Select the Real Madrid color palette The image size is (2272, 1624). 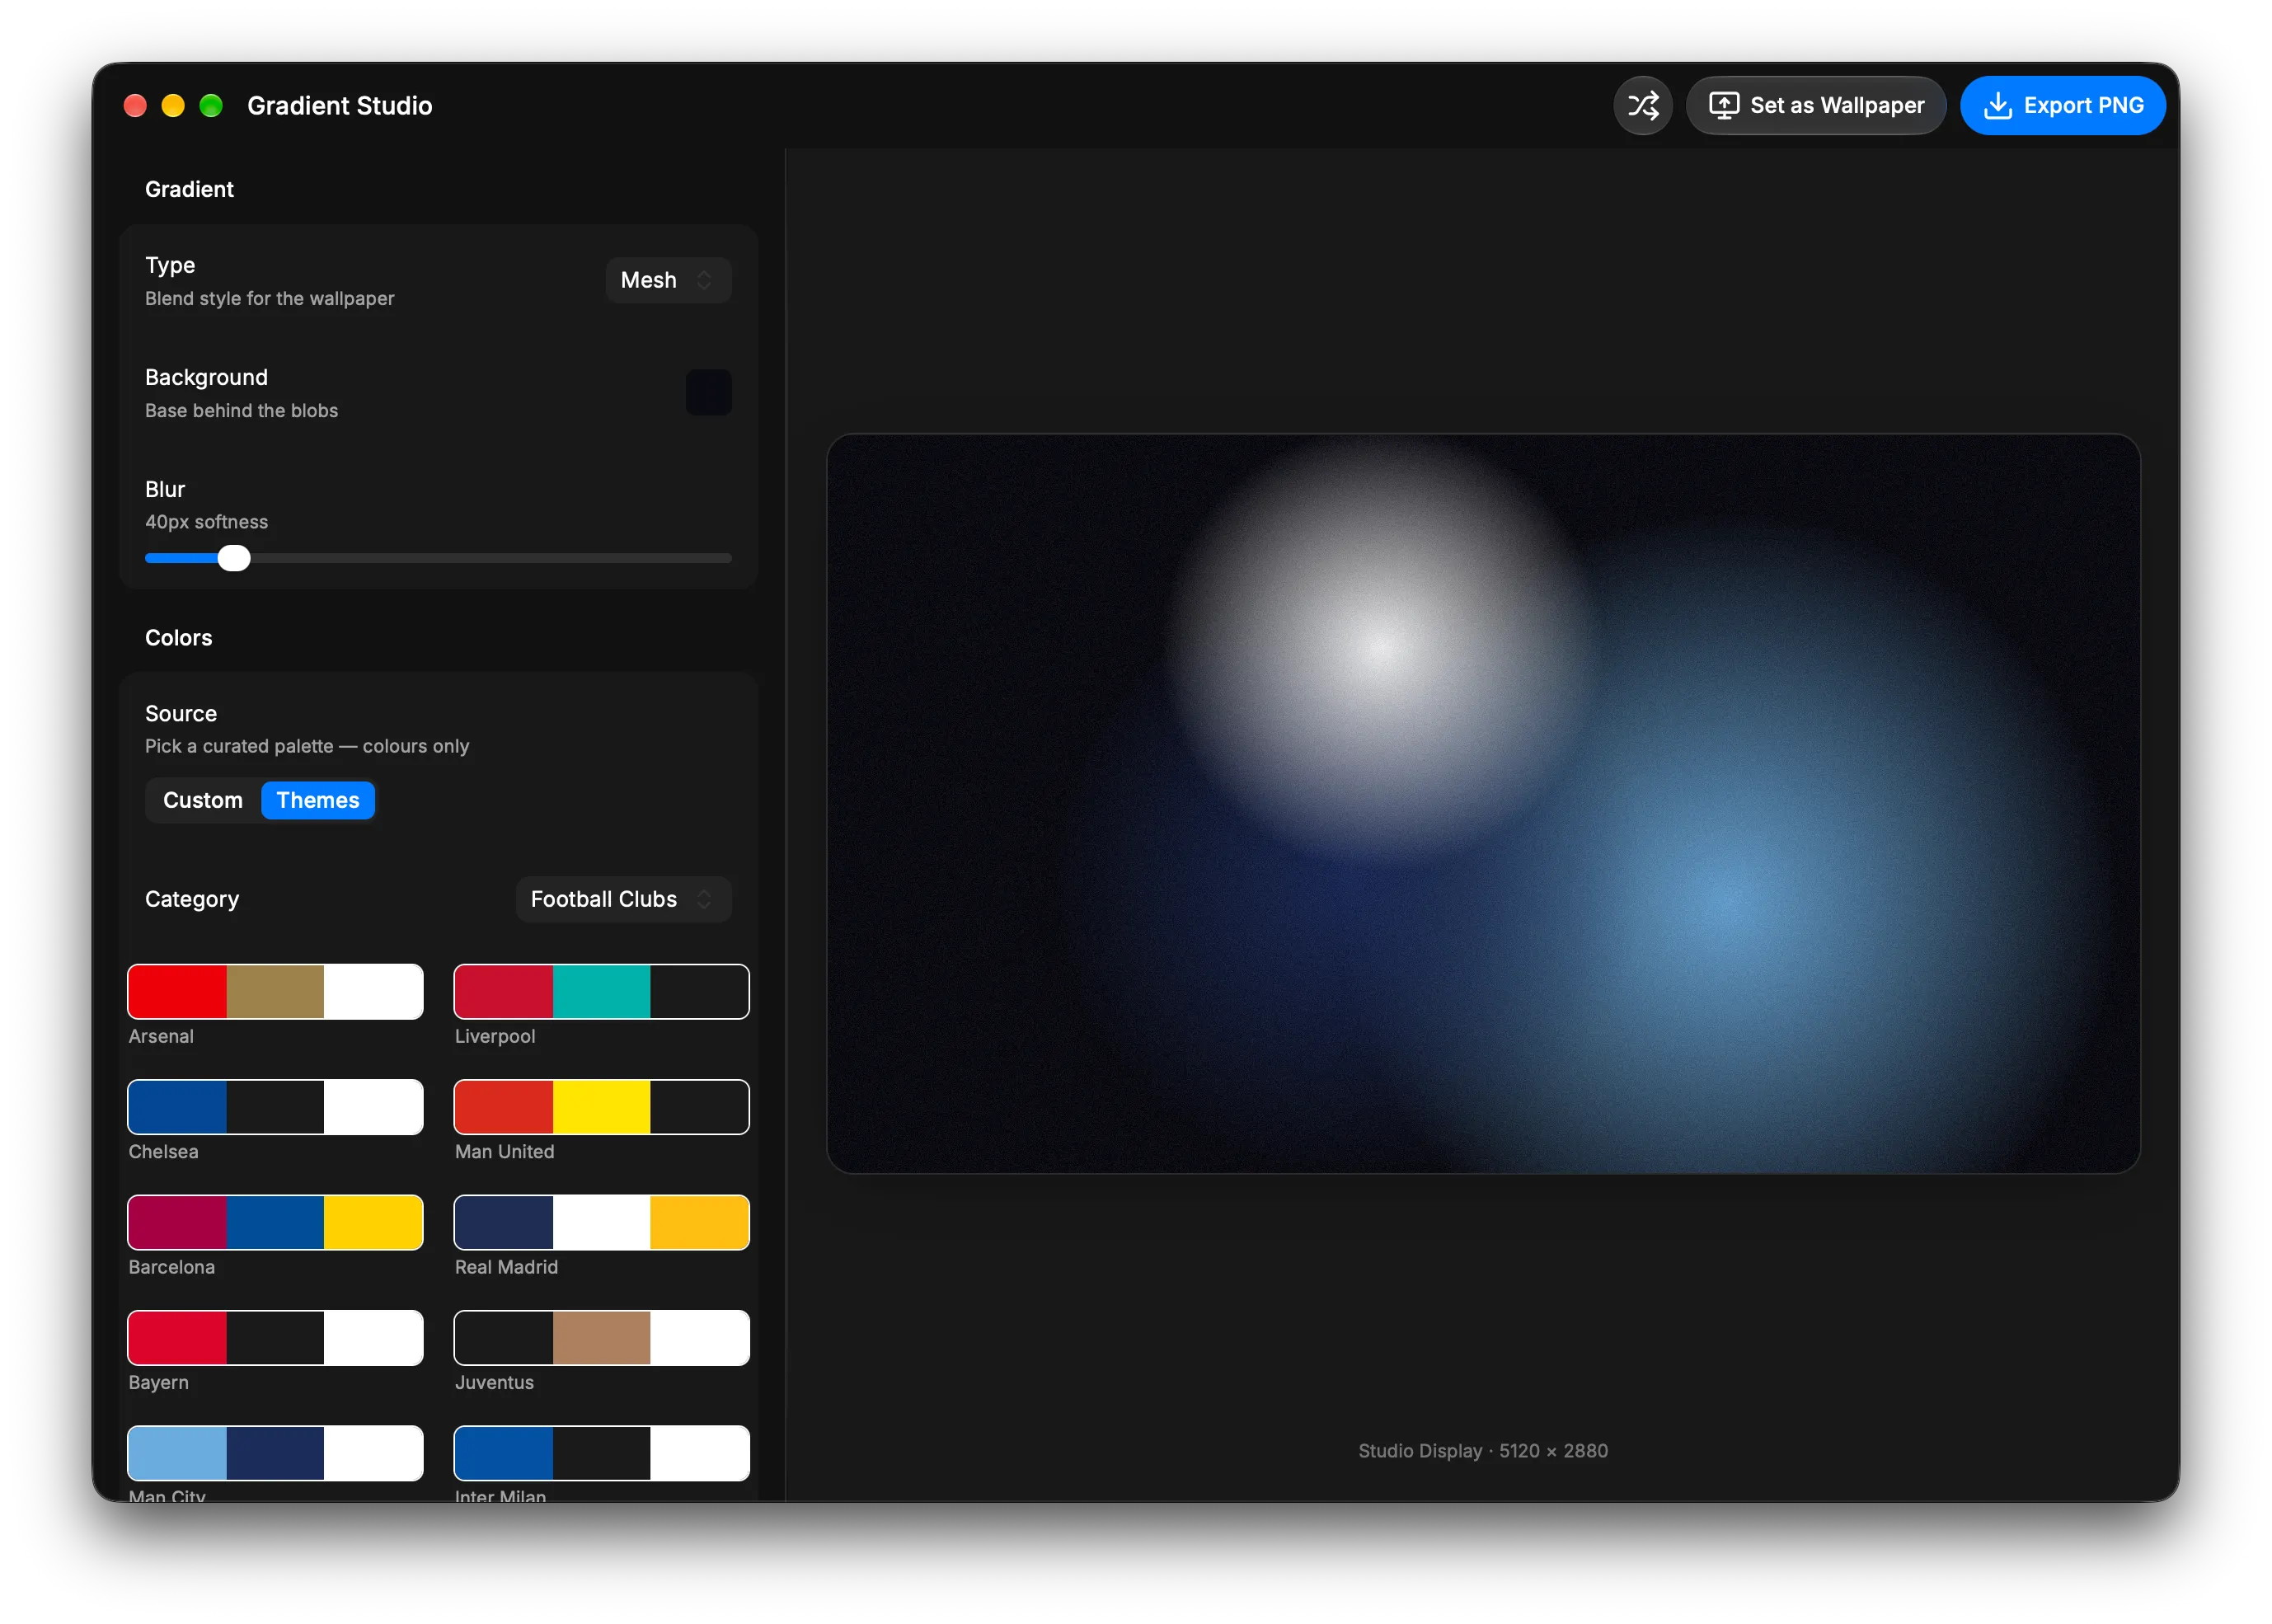click(x=601, y=1222)
